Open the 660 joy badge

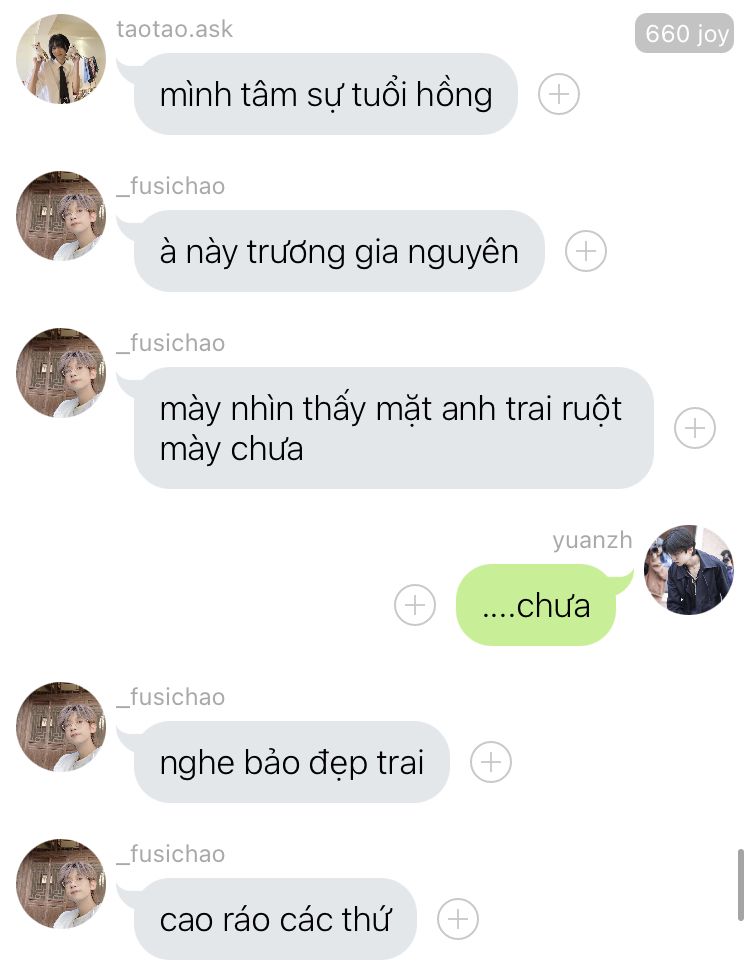coord(684,33)
